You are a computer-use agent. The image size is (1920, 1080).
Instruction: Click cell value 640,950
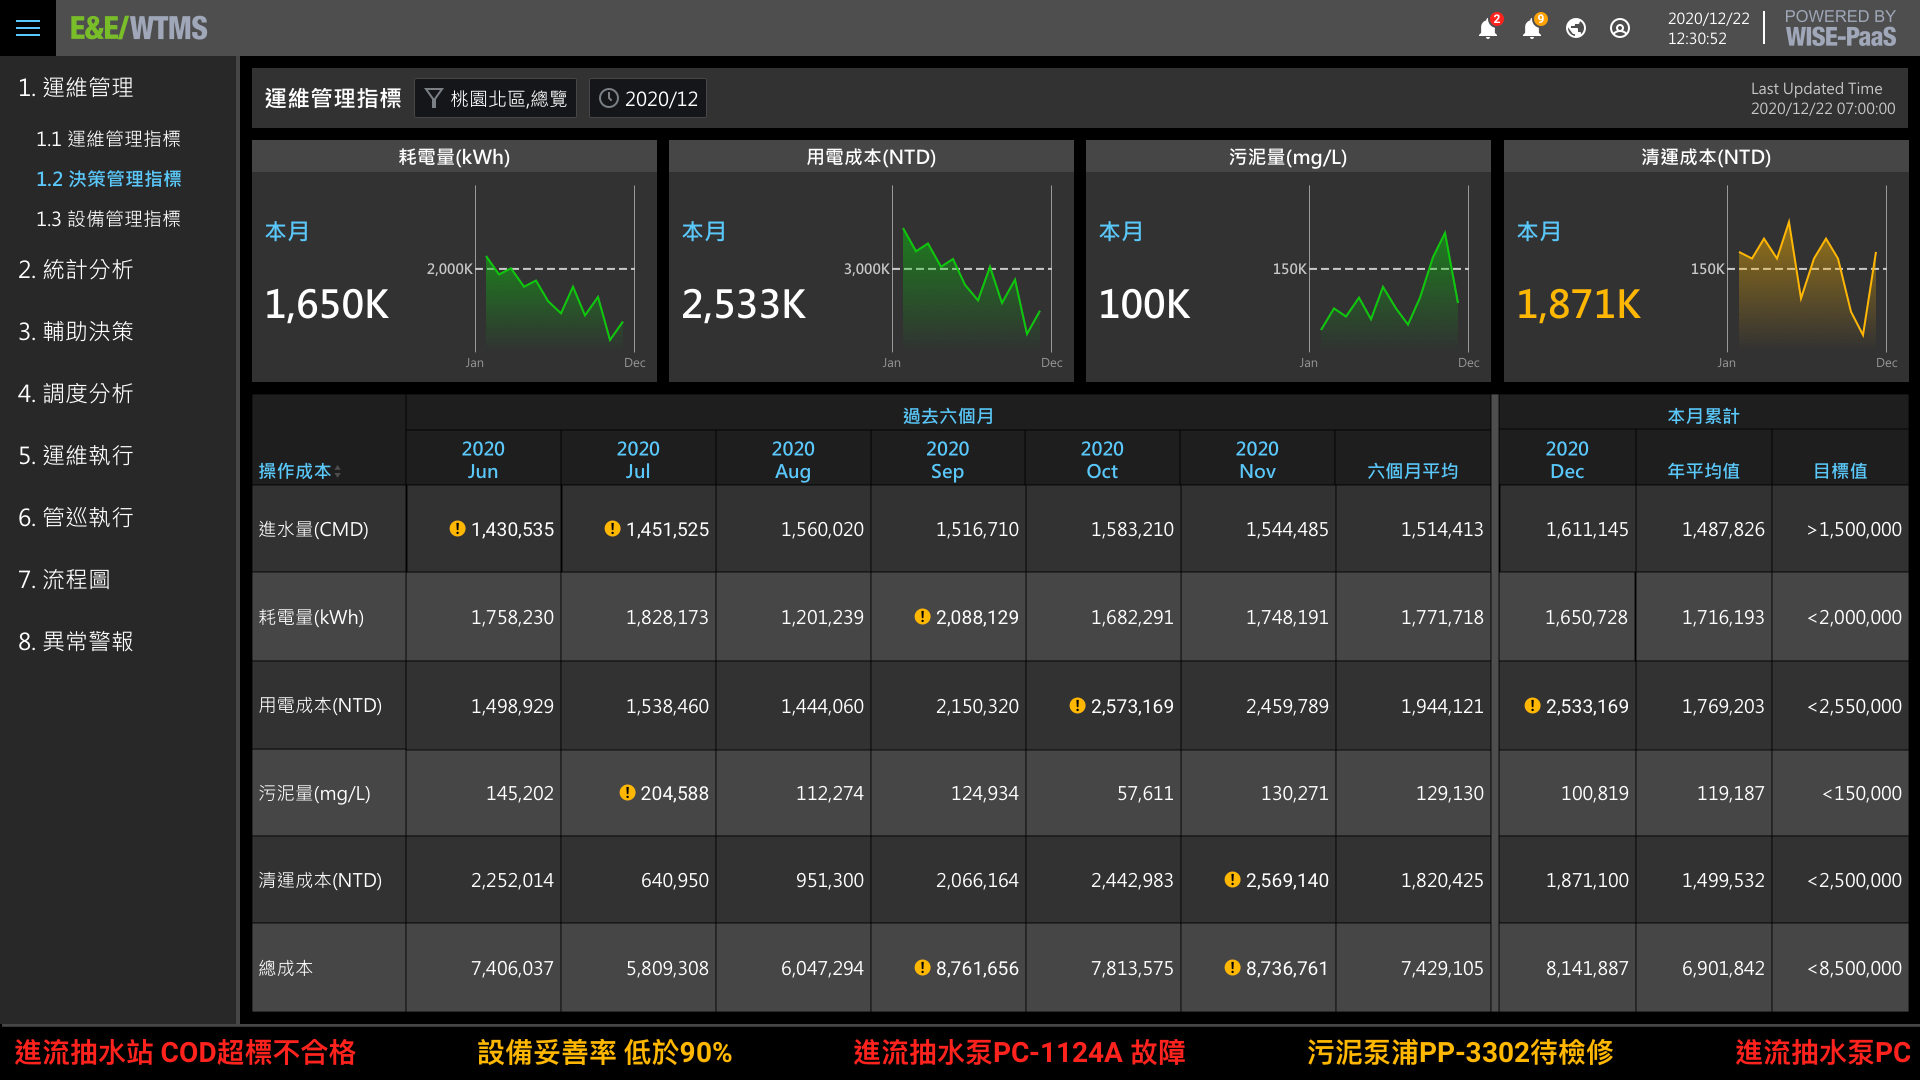(x=675, y=880)
